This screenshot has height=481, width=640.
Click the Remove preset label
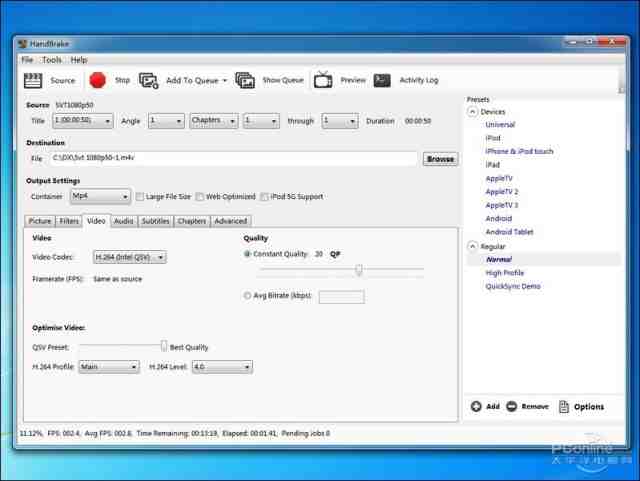point(535,407)
